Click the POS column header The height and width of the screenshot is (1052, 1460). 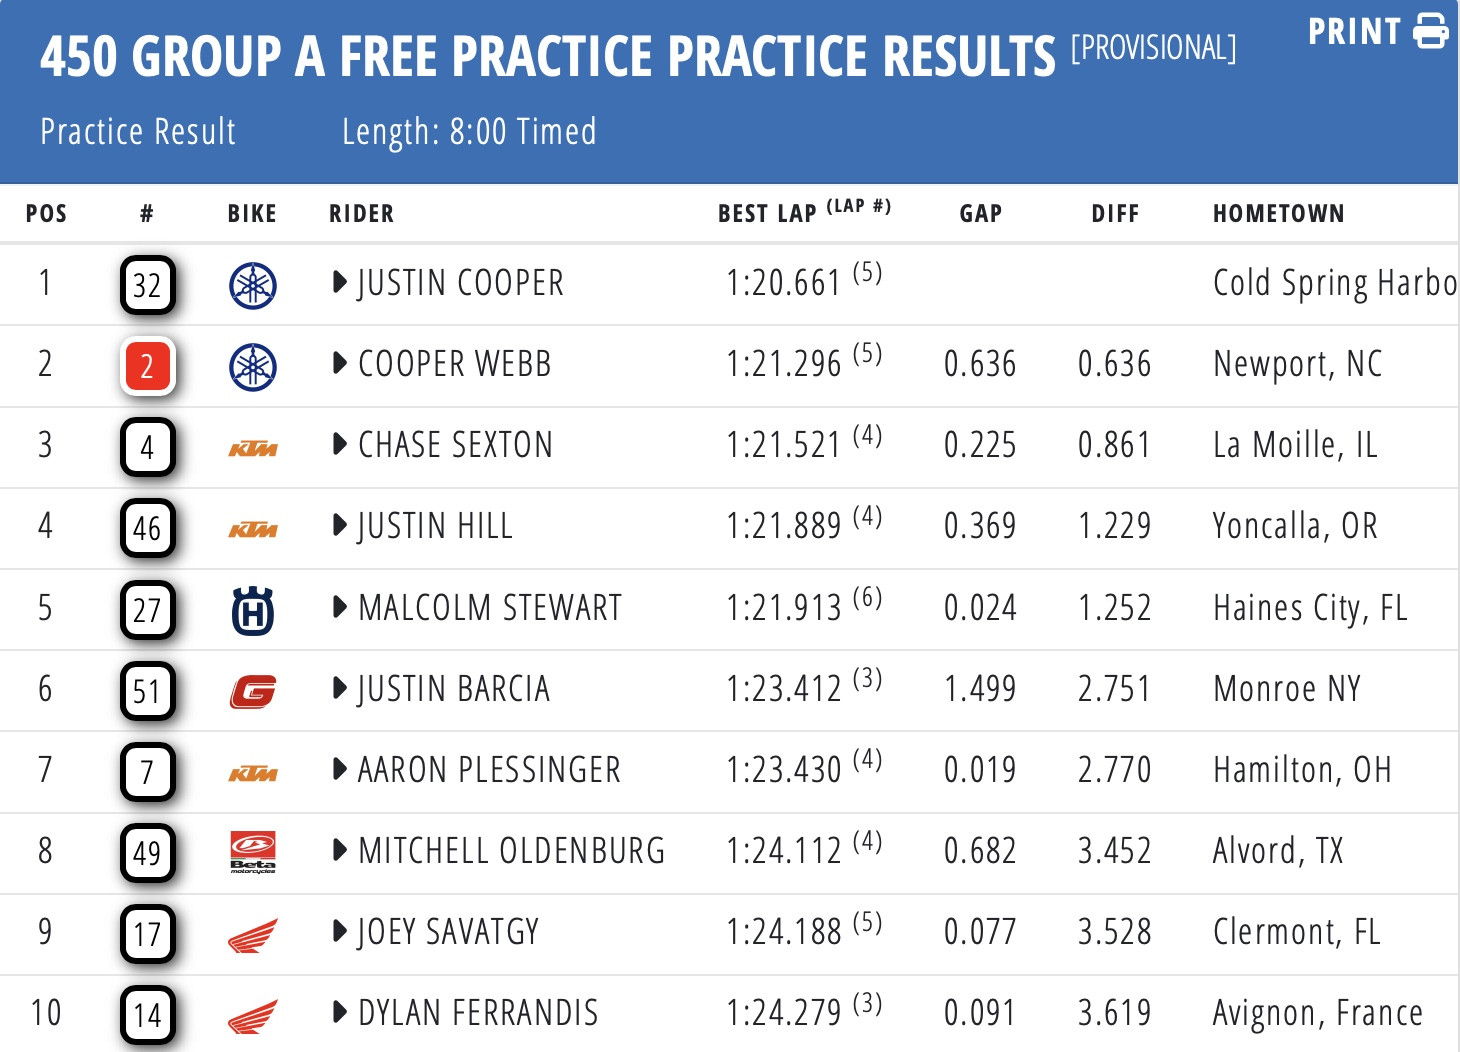point(46,213)
